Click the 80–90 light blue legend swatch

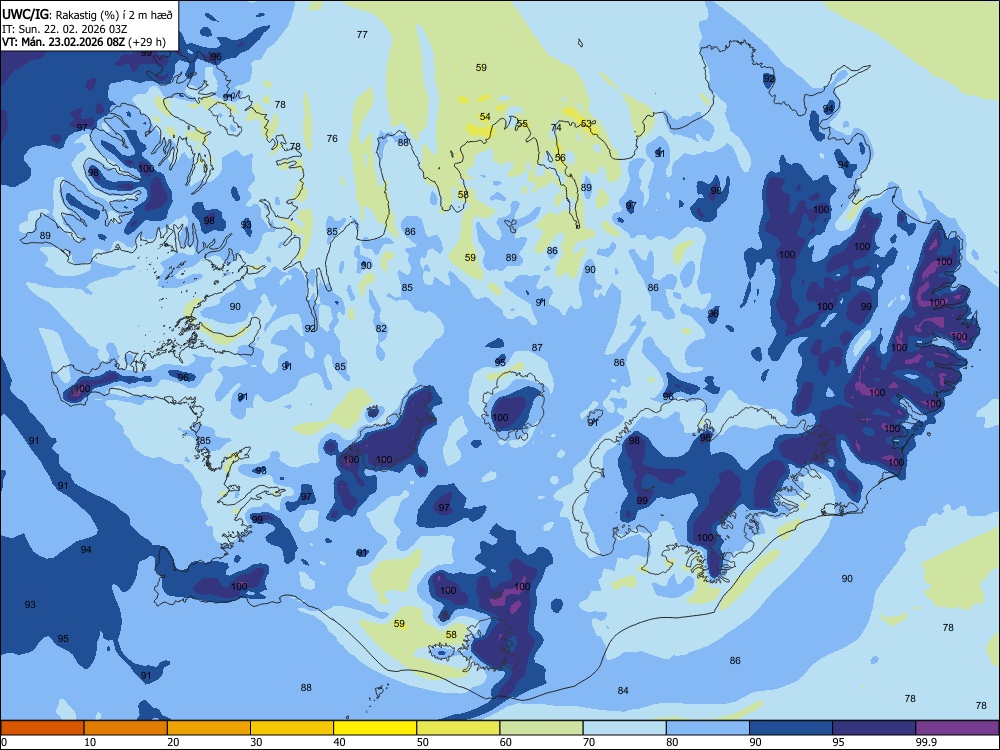(708, 728)
